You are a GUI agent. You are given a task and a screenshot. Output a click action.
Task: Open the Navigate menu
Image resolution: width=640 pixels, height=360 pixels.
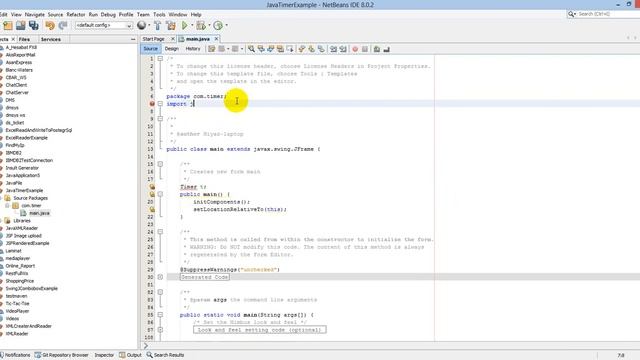pos(35,15)
